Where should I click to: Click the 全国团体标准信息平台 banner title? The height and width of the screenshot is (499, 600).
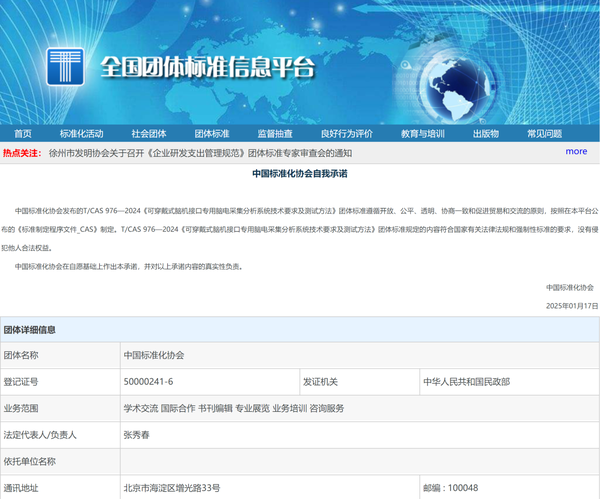pyautogui.click(x=208, y=67)
